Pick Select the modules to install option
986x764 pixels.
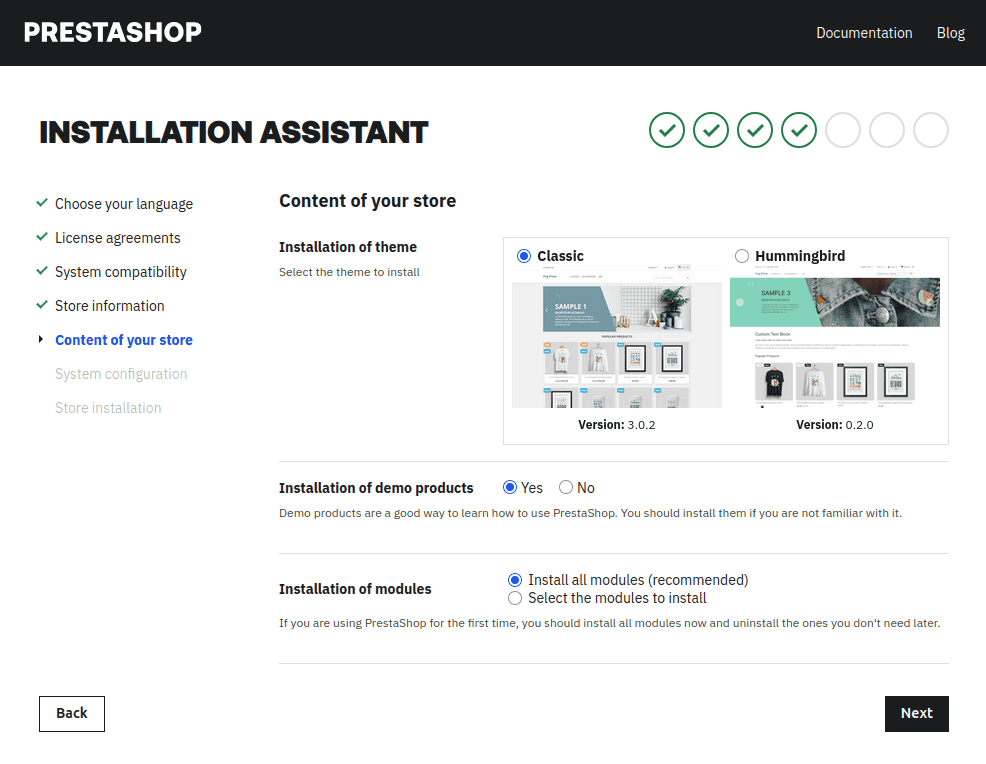pos(515,598)
